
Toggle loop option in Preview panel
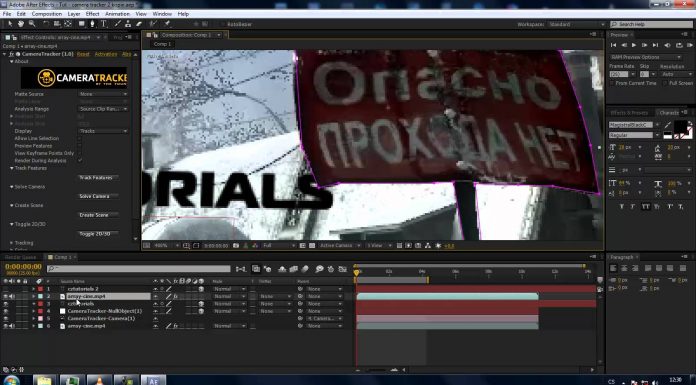coord(679,45)
